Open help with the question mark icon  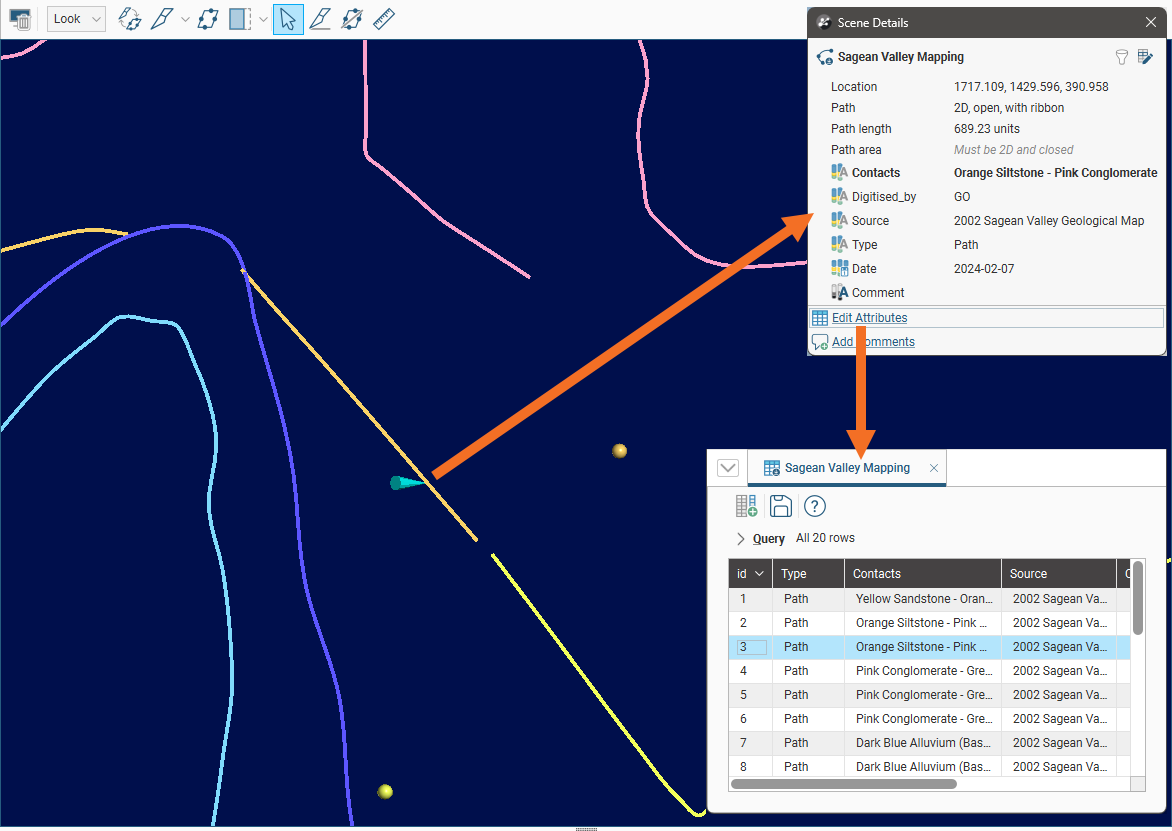click(x=815, y=506)
